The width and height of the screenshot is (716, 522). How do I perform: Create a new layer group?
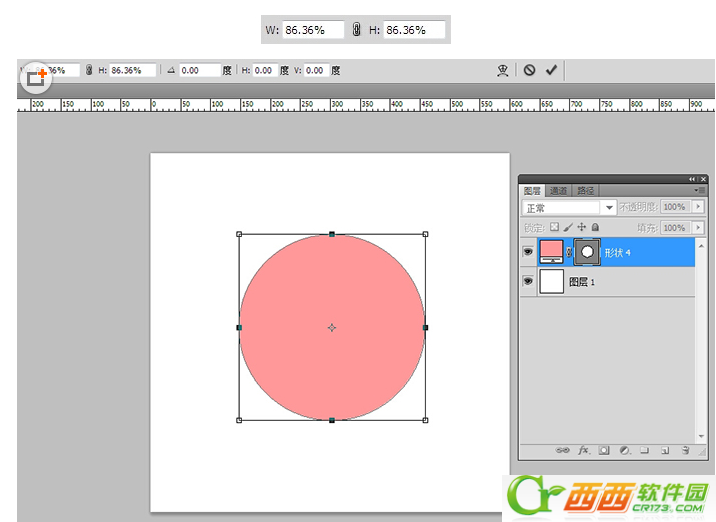pos(645,451)
